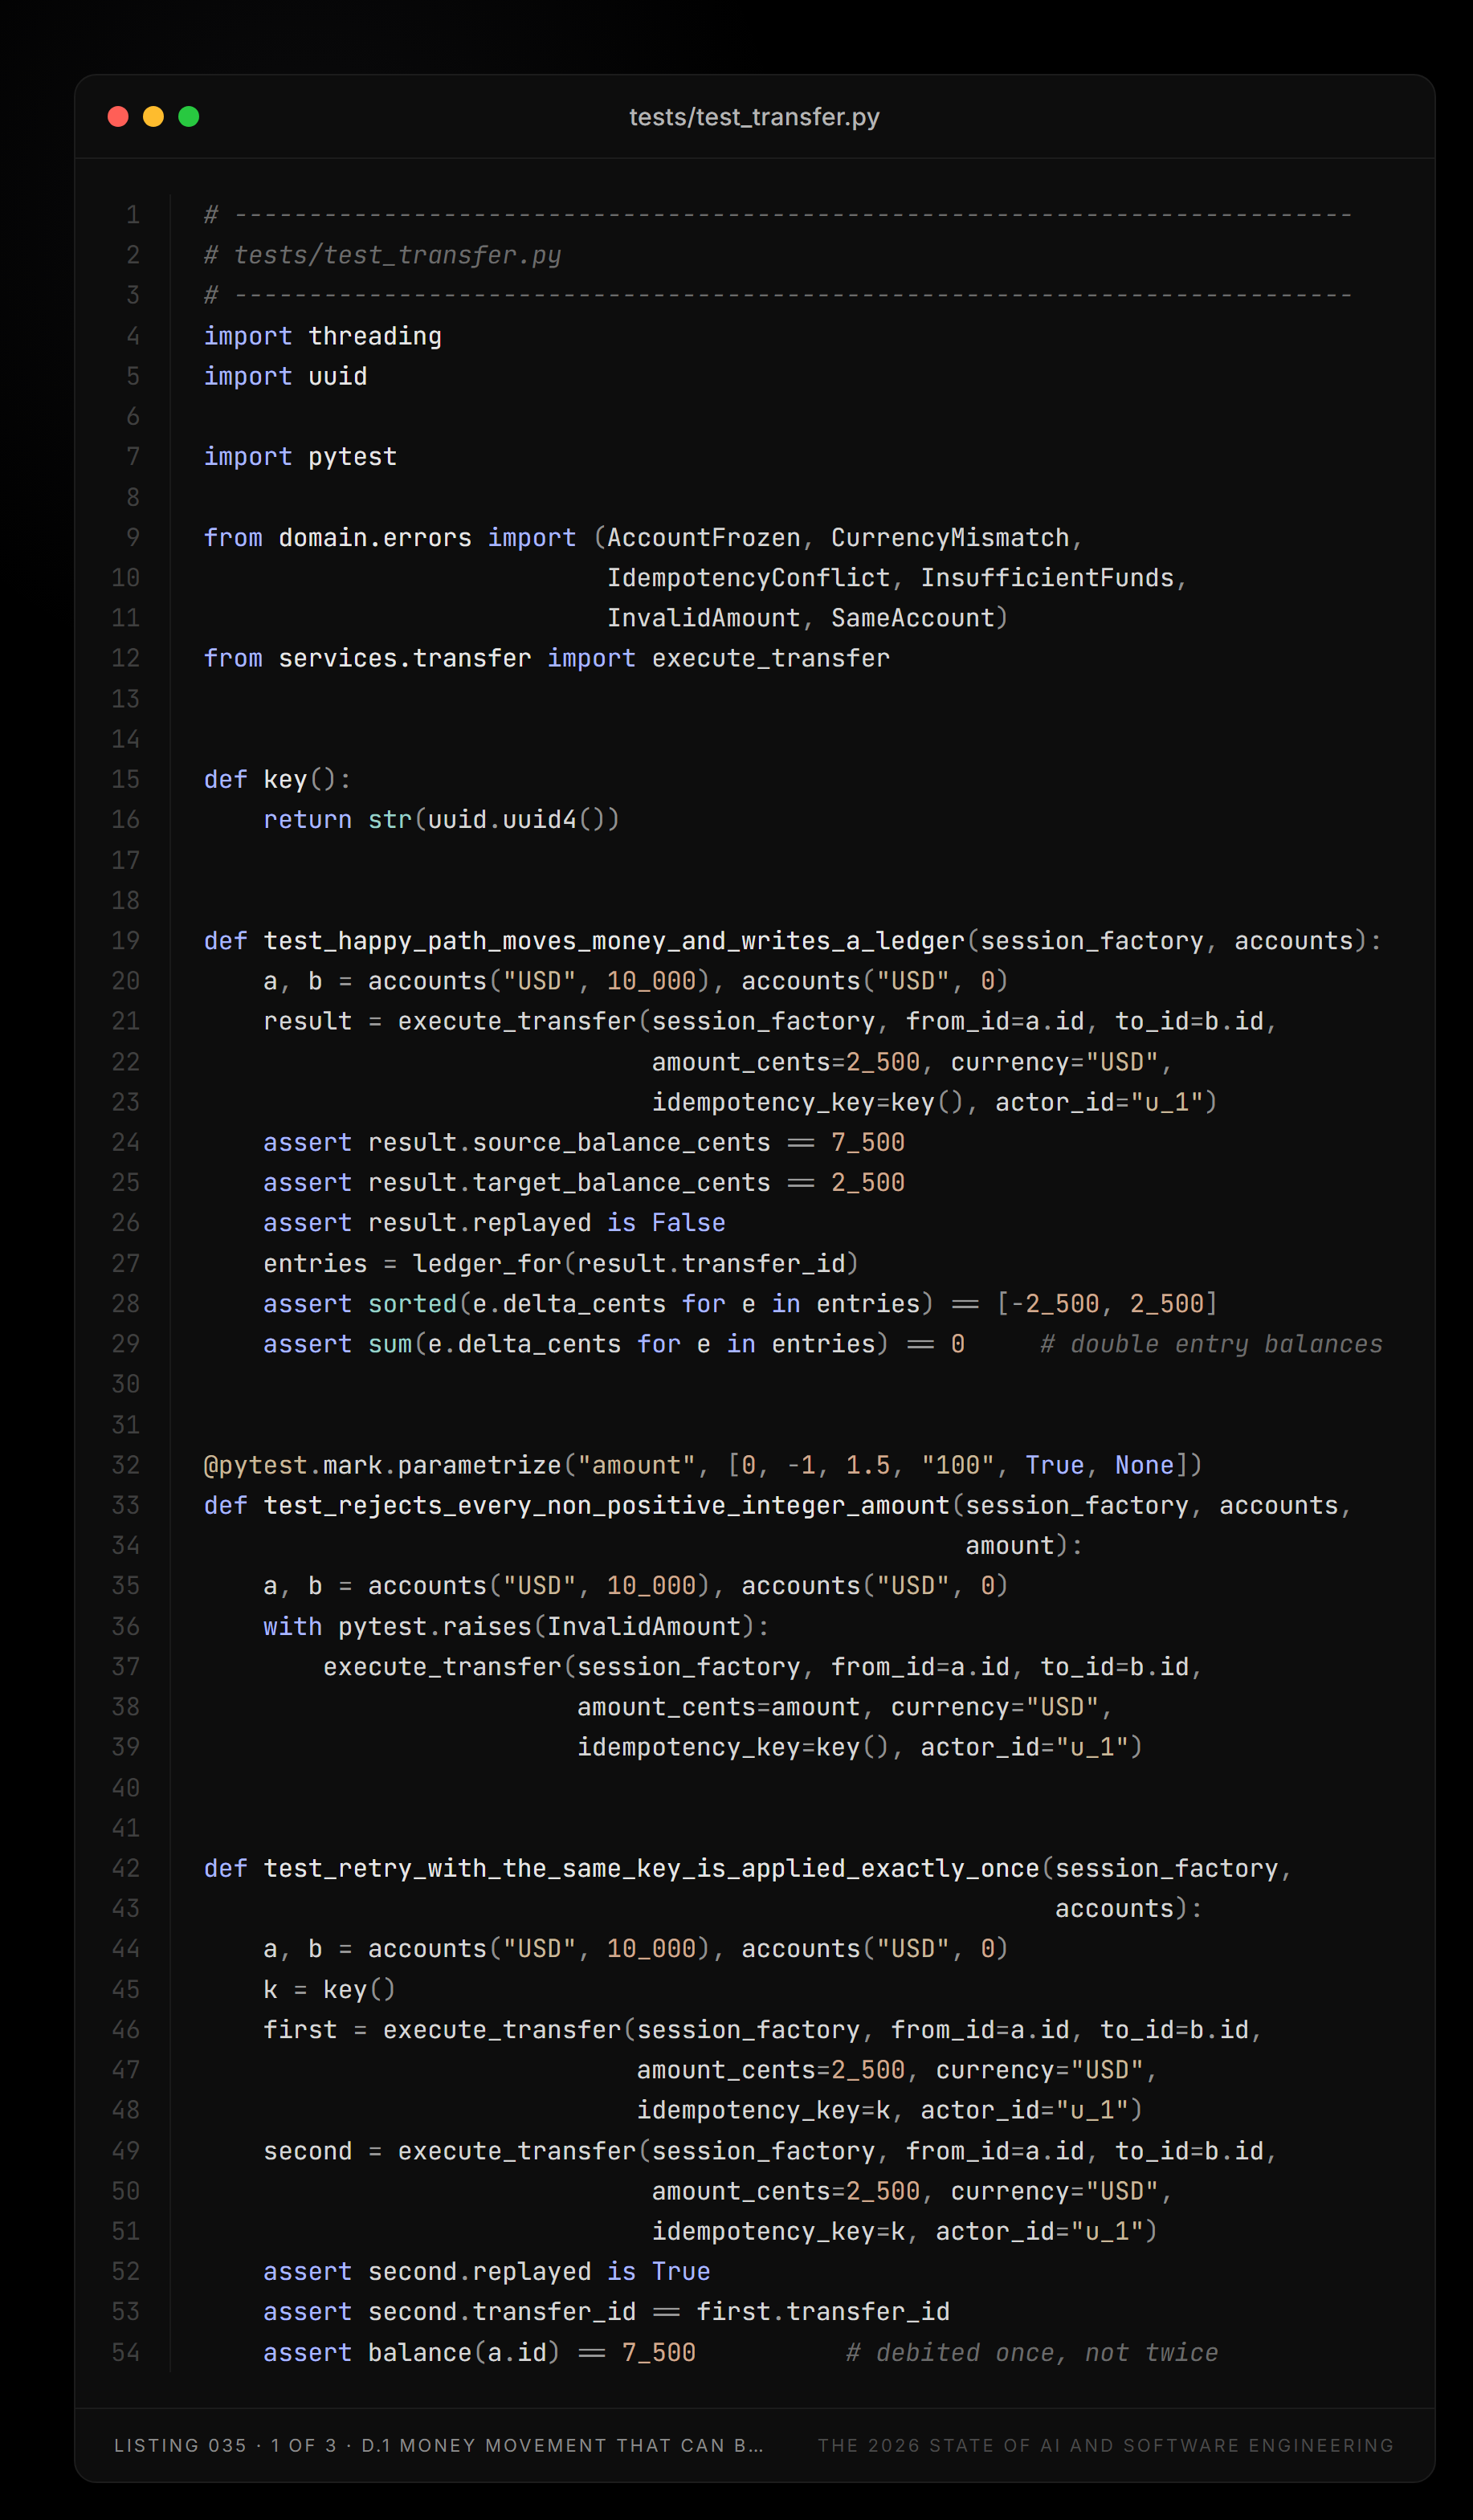Click 'with pytest.raises(InvalidAmount):' on line 36

tap(516, 1626)
